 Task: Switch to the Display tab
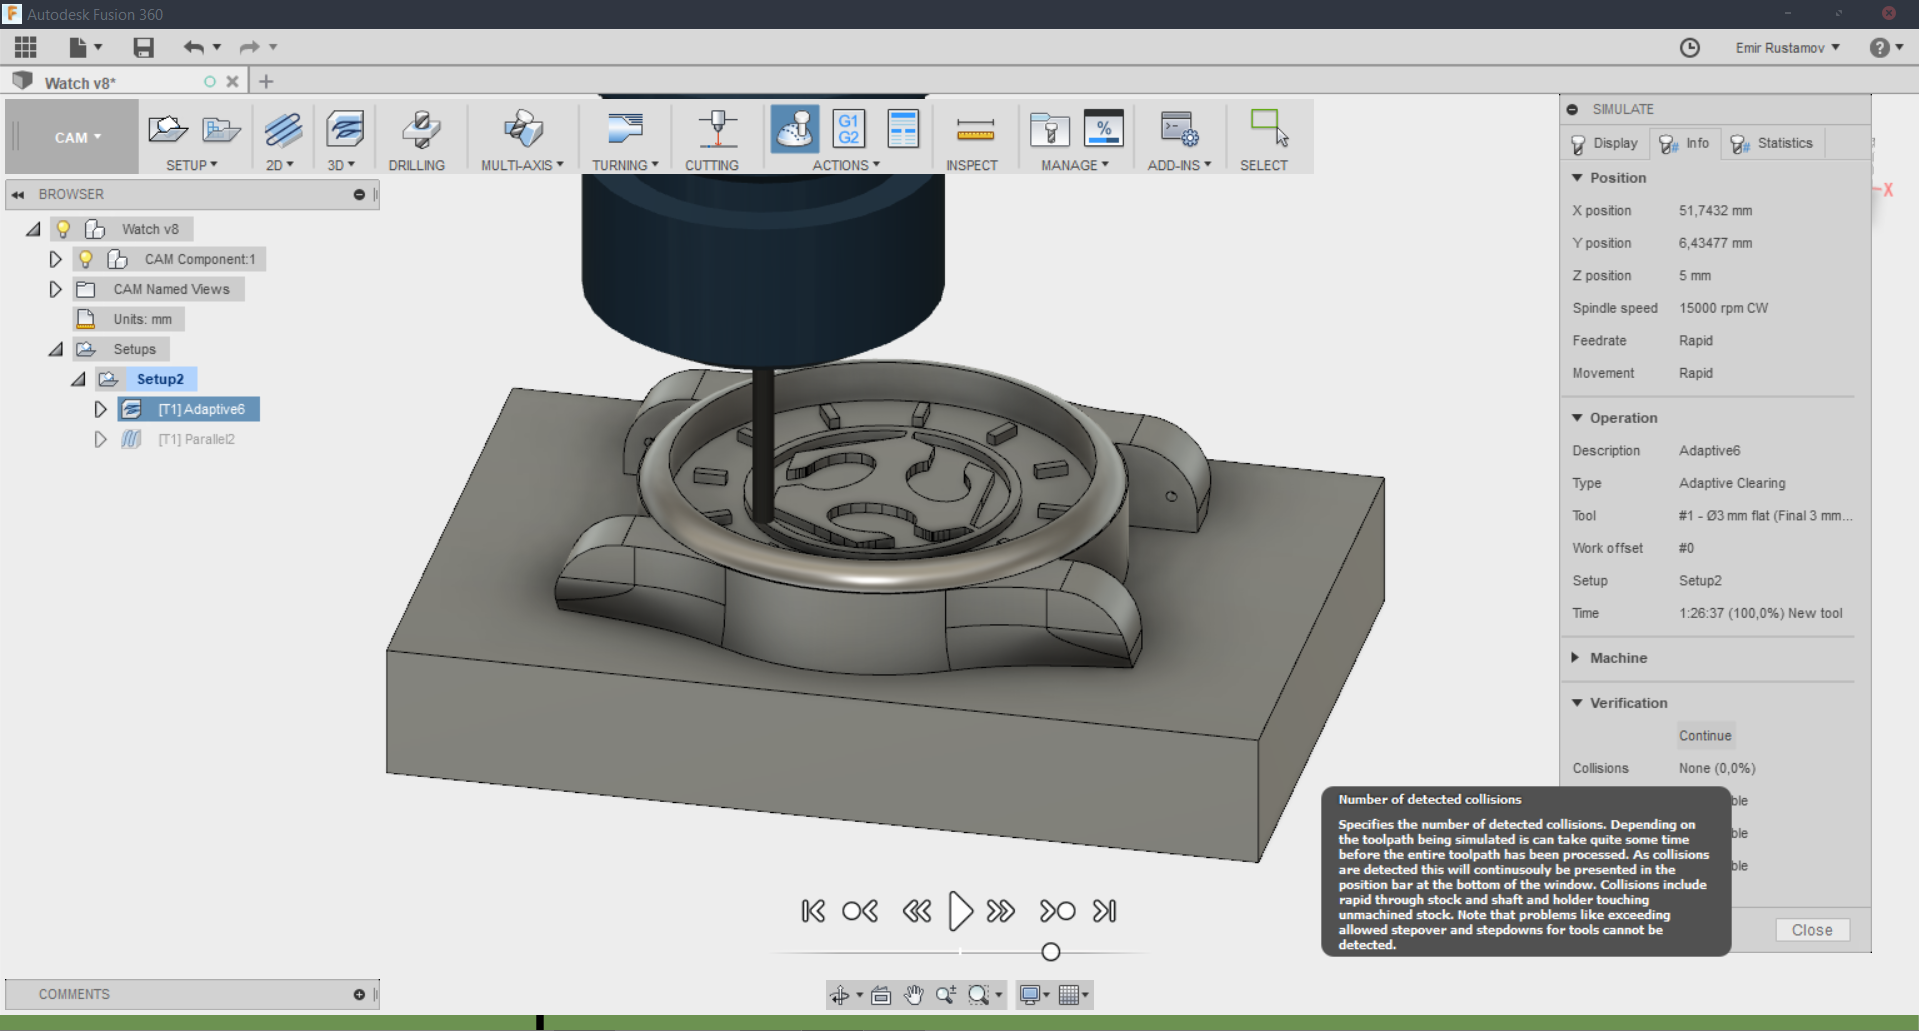(x=1604, y=144)
